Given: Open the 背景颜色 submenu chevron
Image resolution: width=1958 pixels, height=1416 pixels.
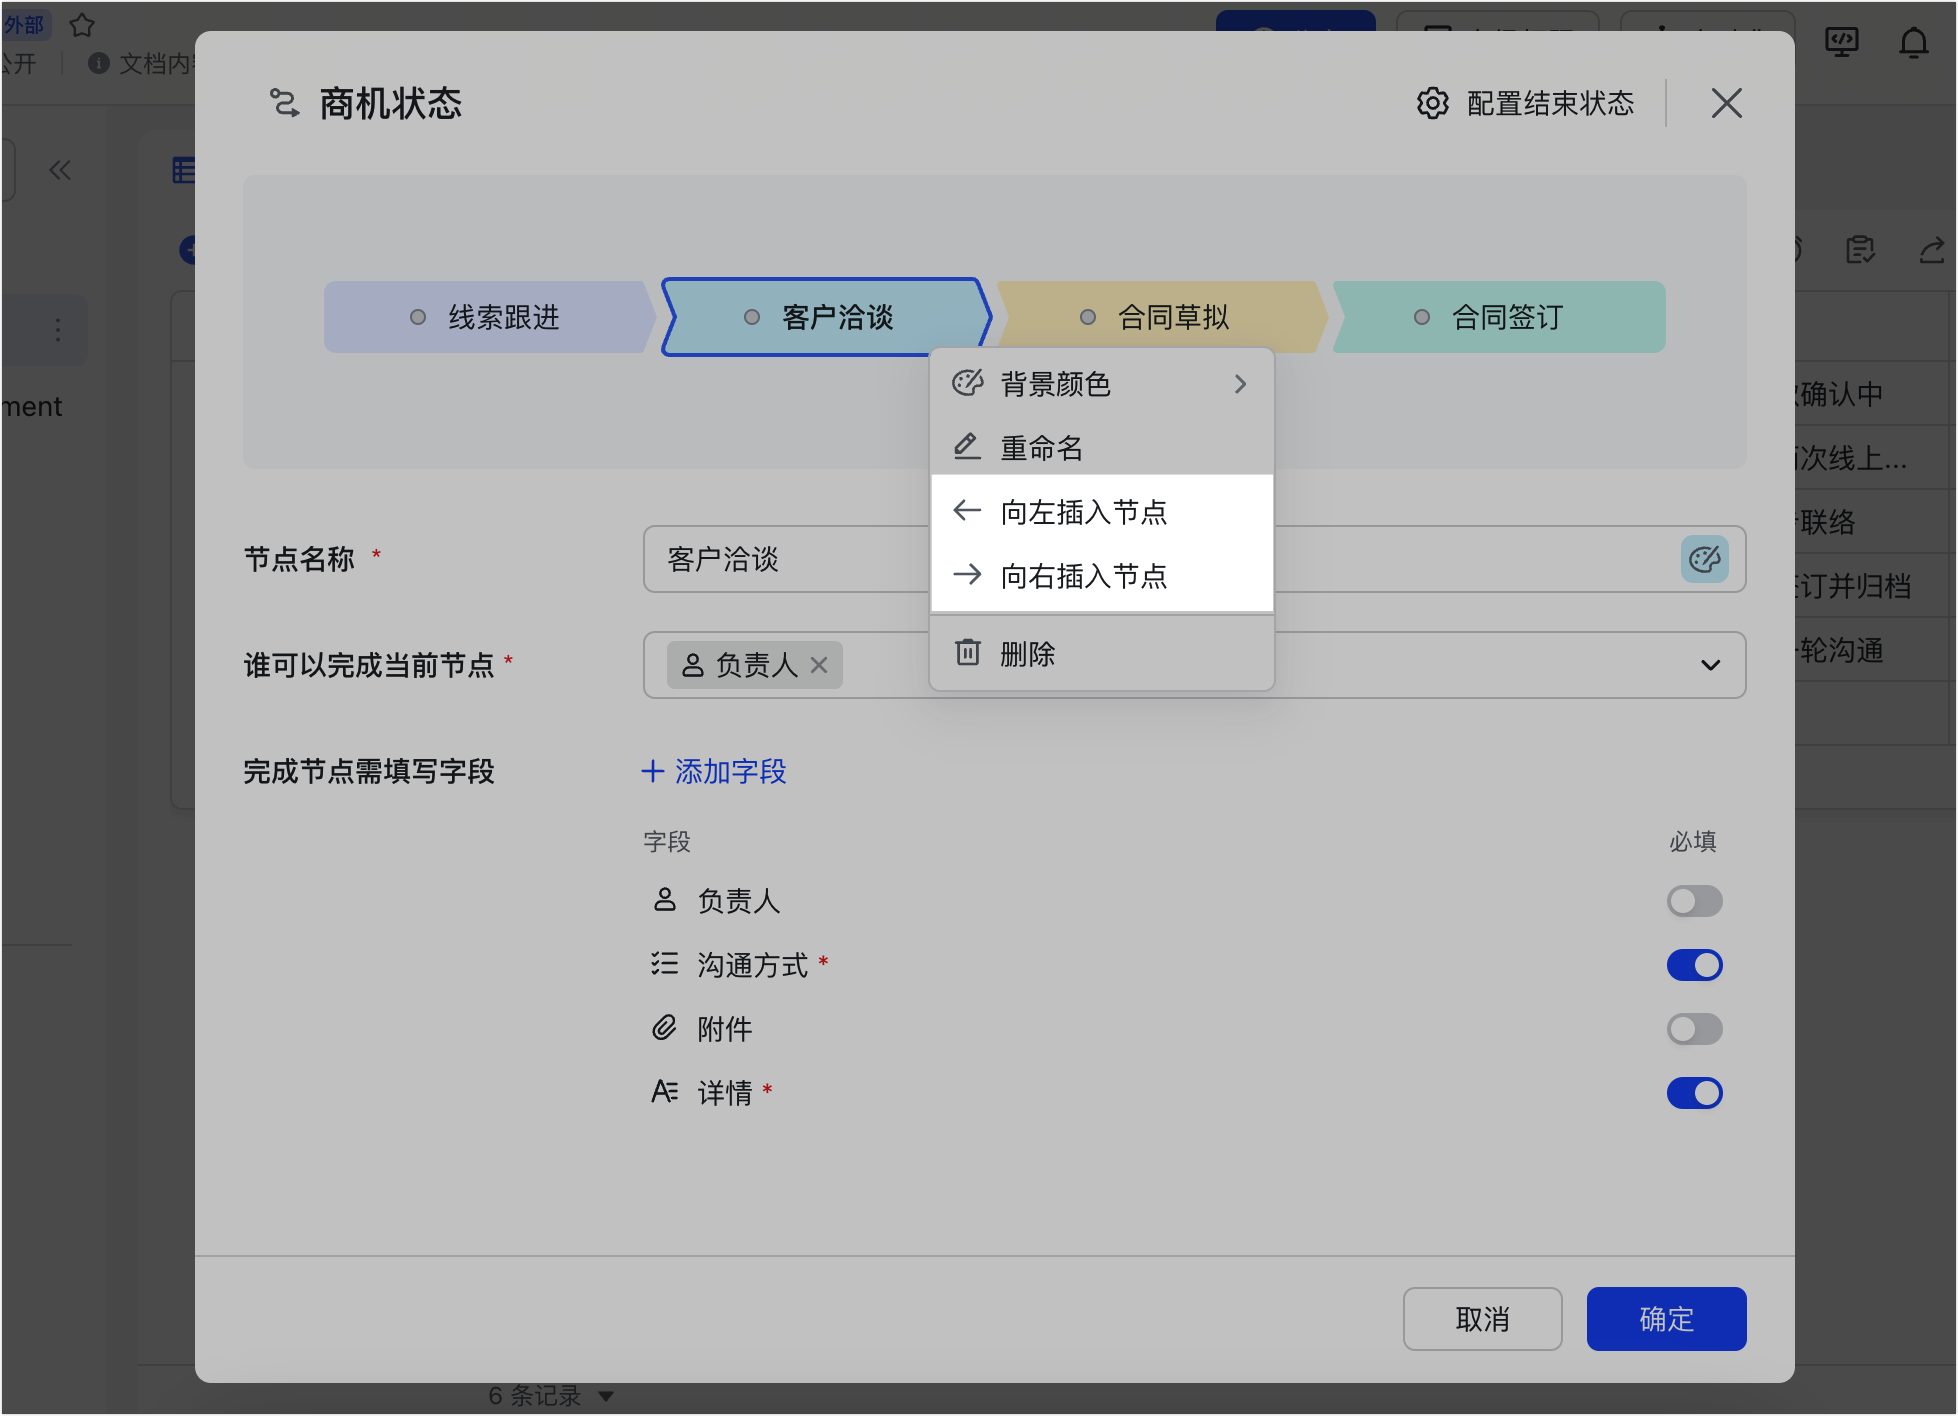Looking at the screenshot, I should [x=1240, y=384].
